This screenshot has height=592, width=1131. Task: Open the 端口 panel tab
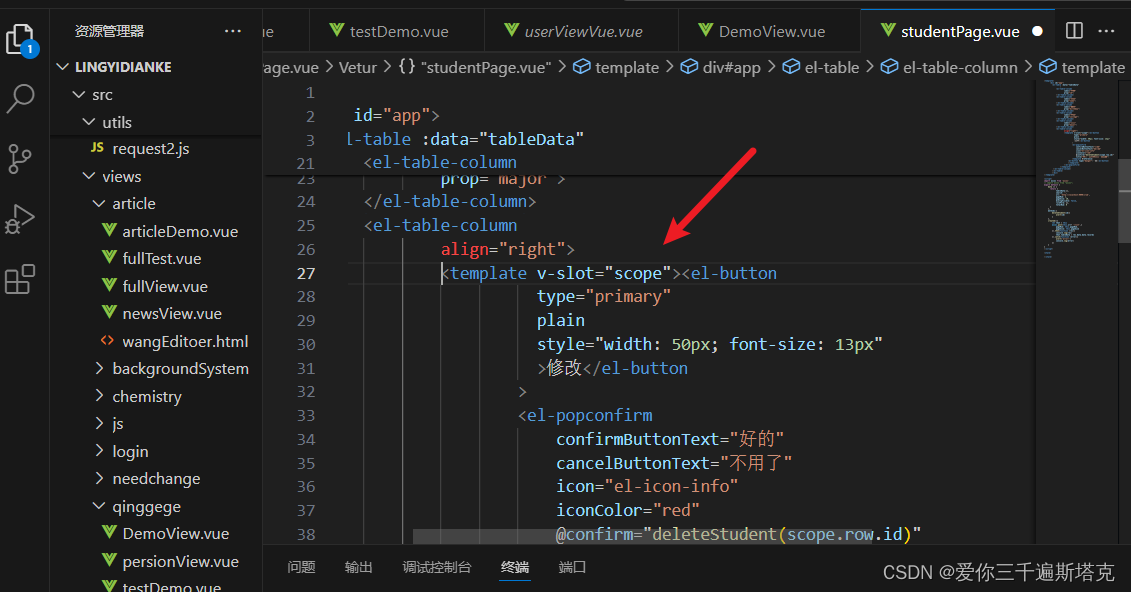coord(572,567)
